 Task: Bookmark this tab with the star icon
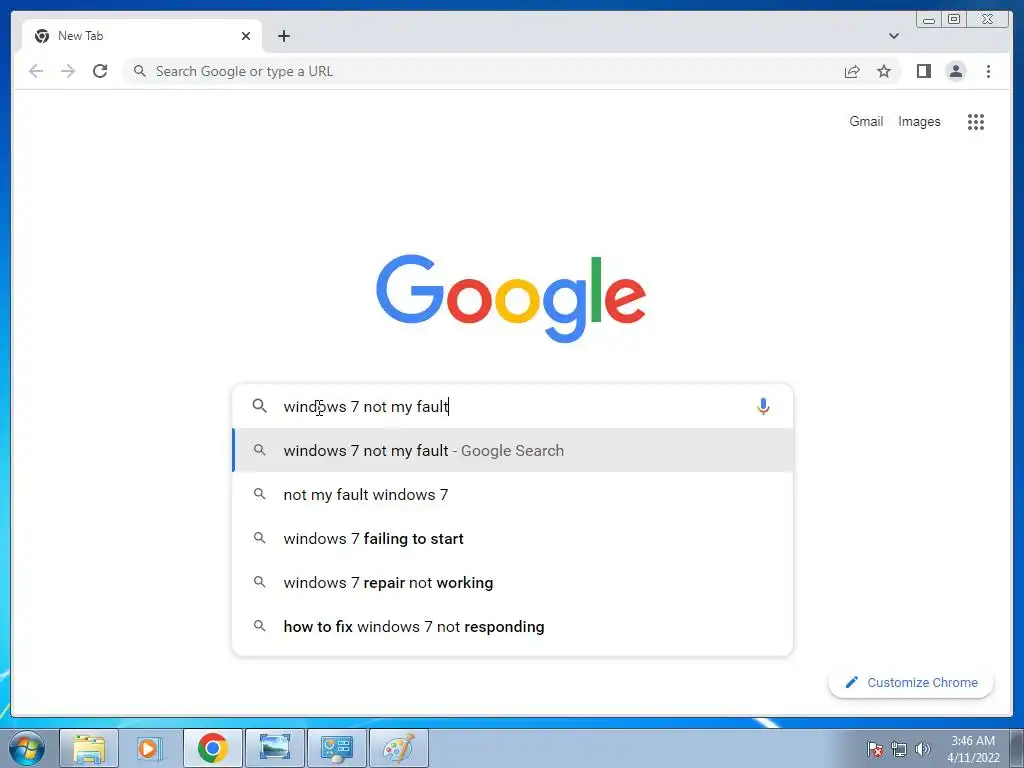tap(884, 71)
